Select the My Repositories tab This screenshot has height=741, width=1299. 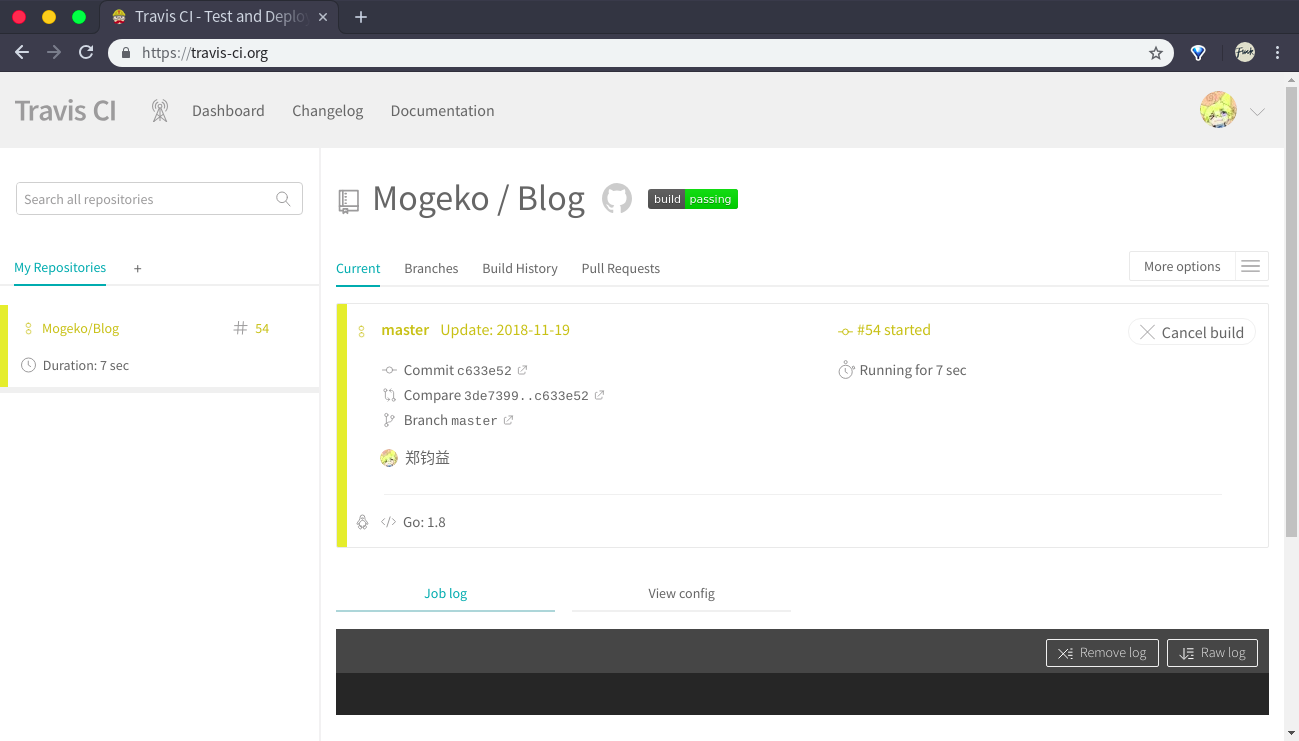[60, 267]
